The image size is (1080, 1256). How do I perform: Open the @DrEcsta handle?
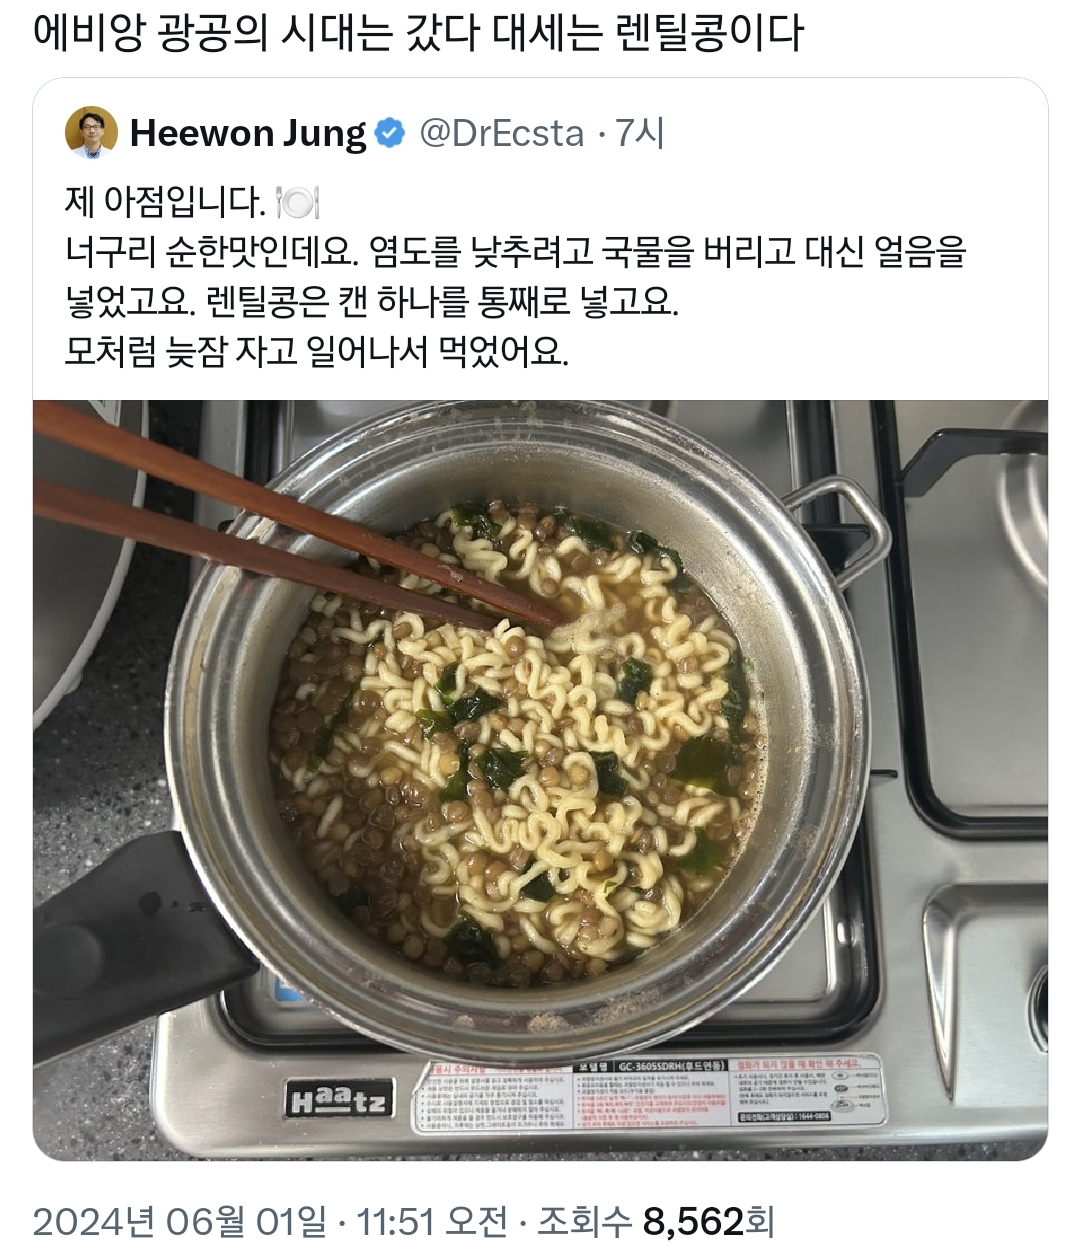[x=501, y=133]
